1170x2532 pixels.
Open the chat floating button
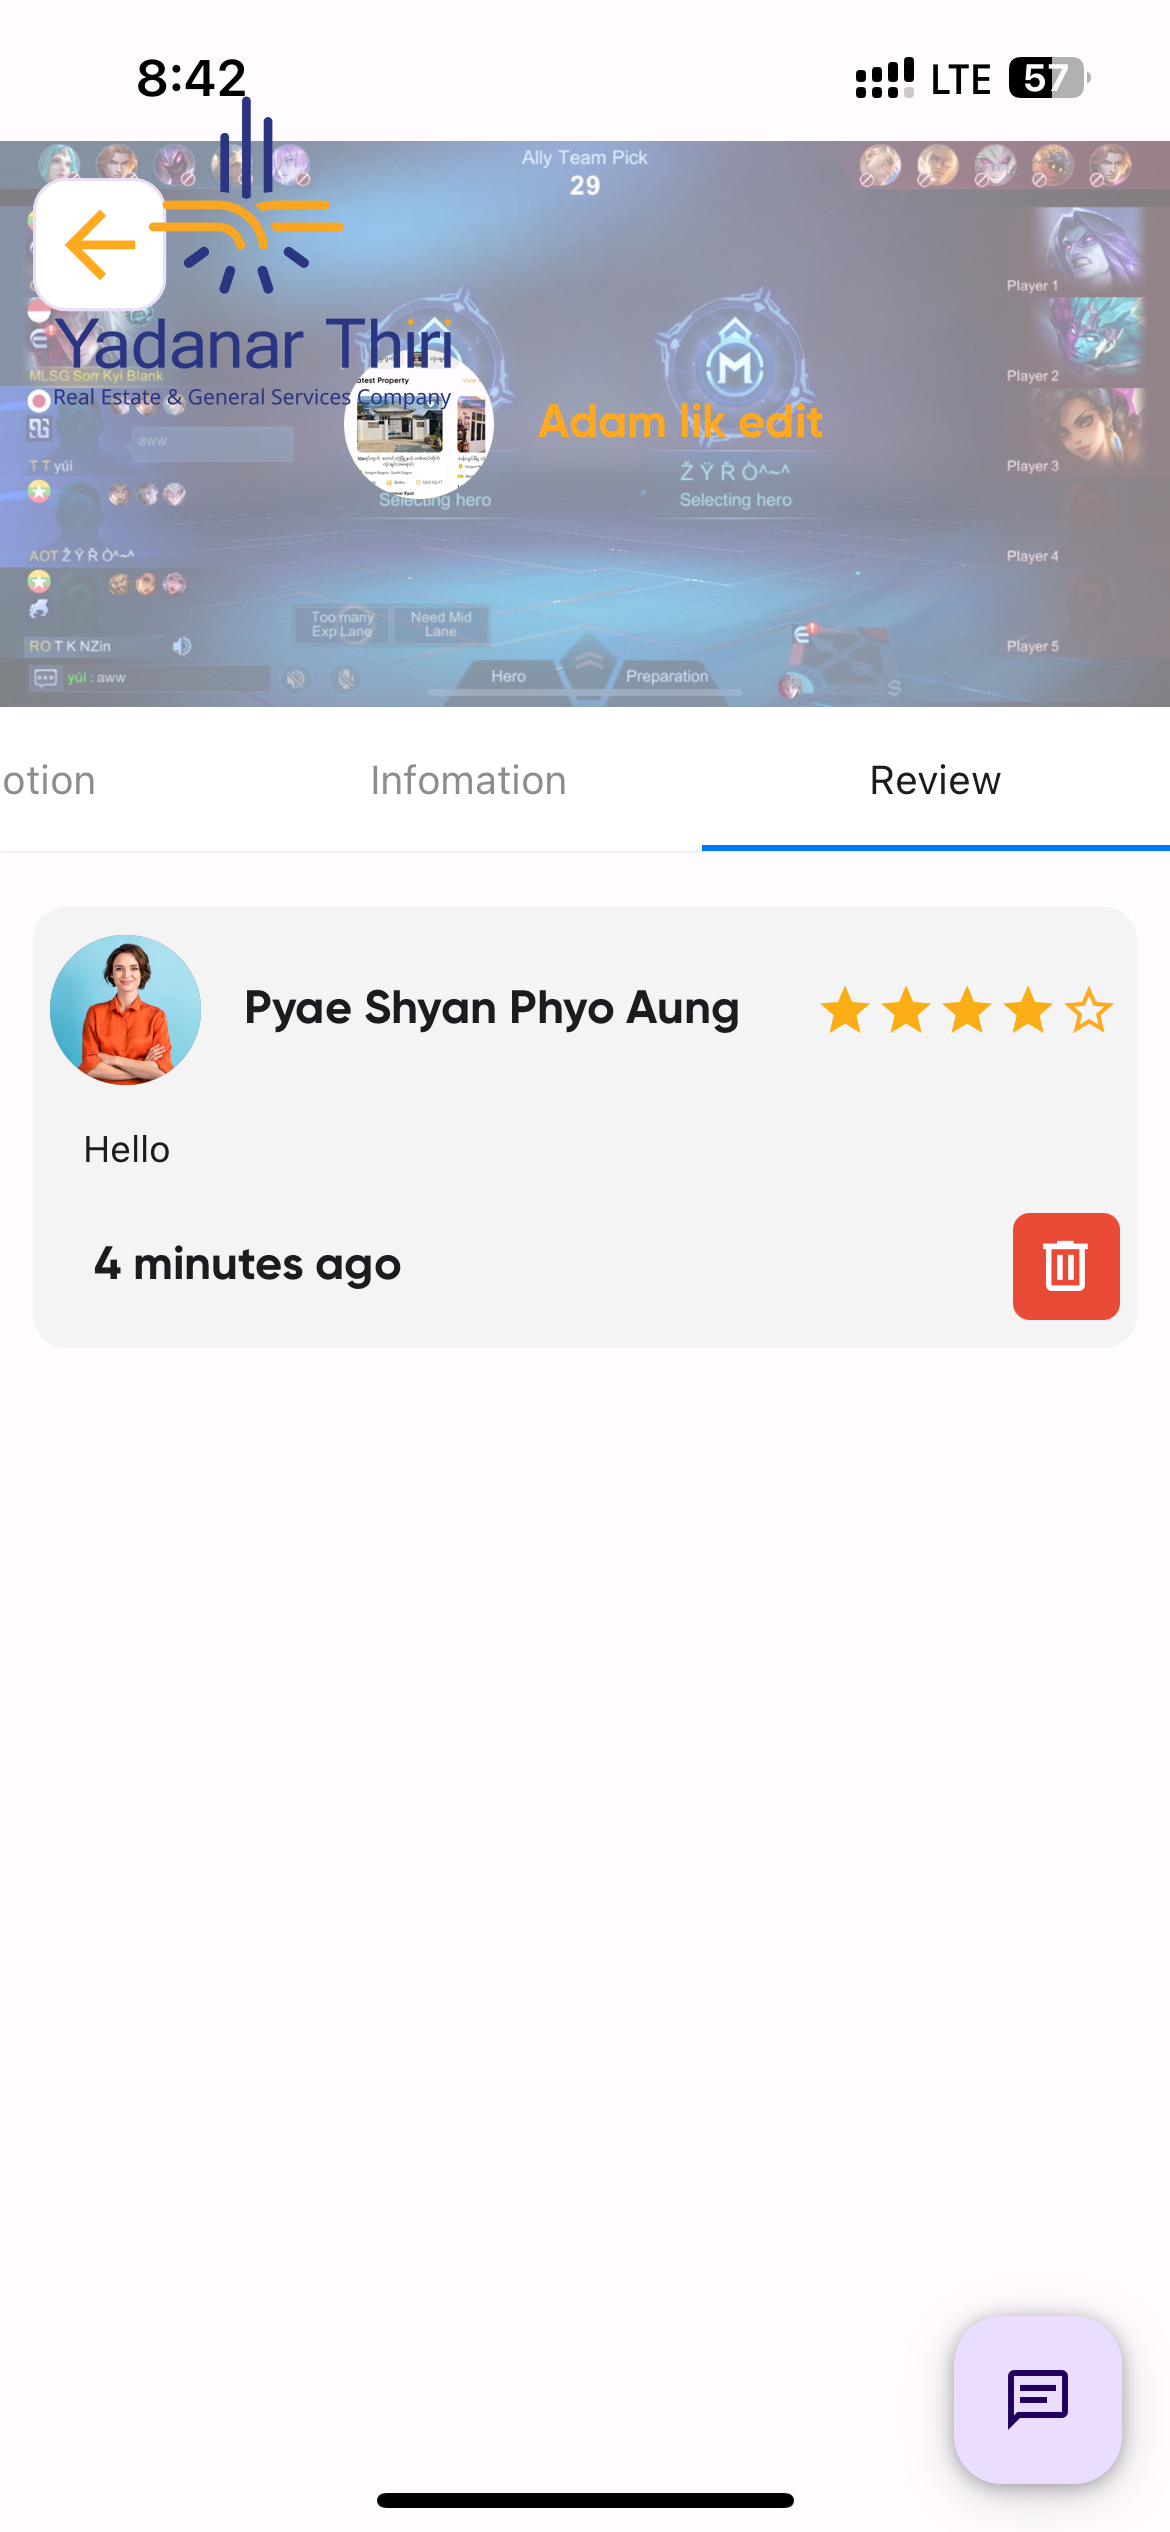click(x=1037, y=2398)
